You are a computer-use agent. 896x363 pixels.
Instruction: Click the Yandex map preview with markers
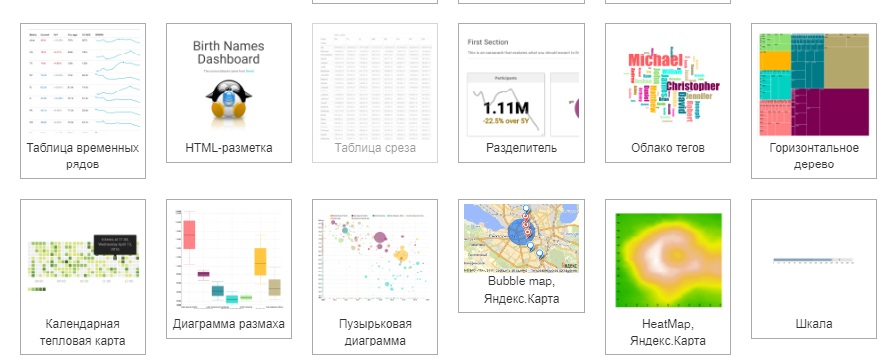click(x=521, y=238)
